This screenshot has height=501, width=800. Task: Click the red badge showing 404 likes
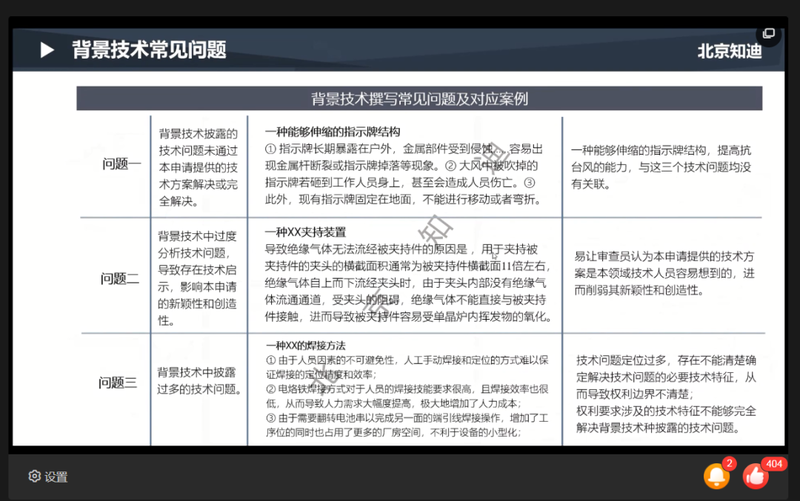(x=773, y=464)
